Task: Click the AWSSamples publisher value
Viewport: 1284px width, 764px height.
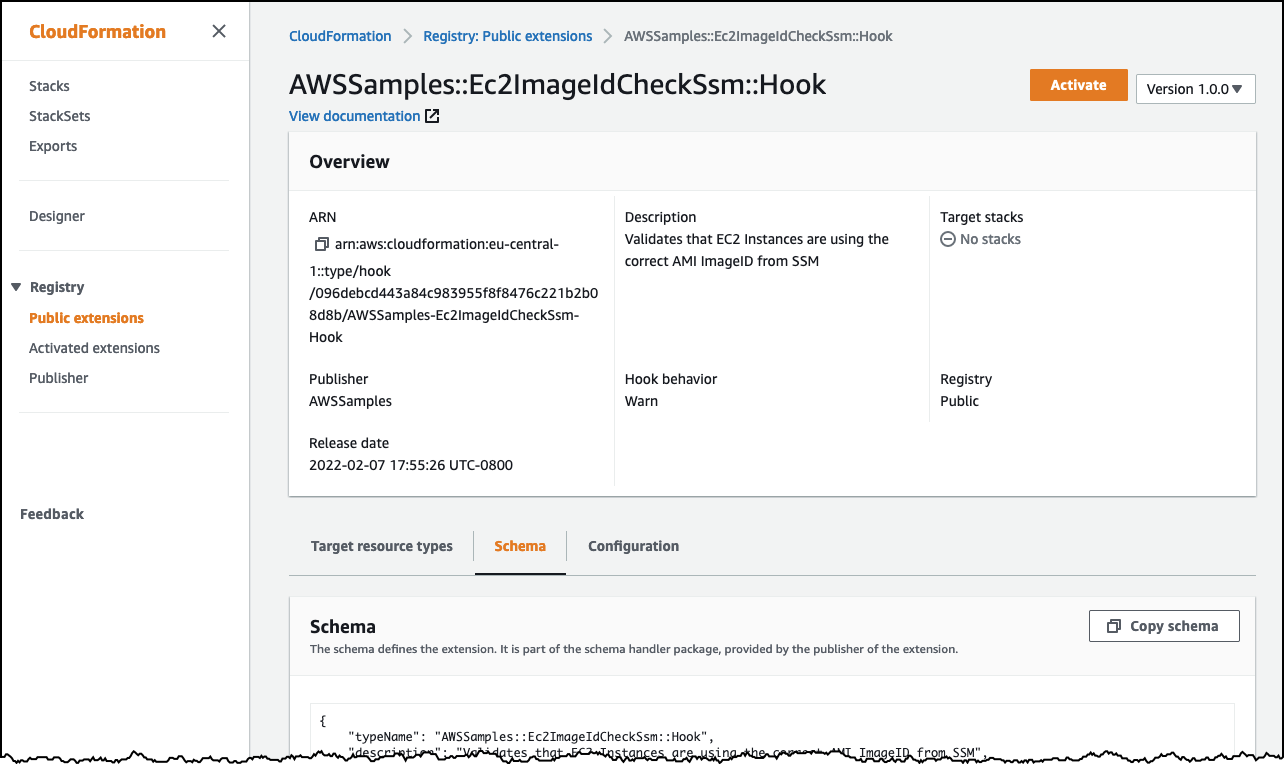Action: [350, 401]
